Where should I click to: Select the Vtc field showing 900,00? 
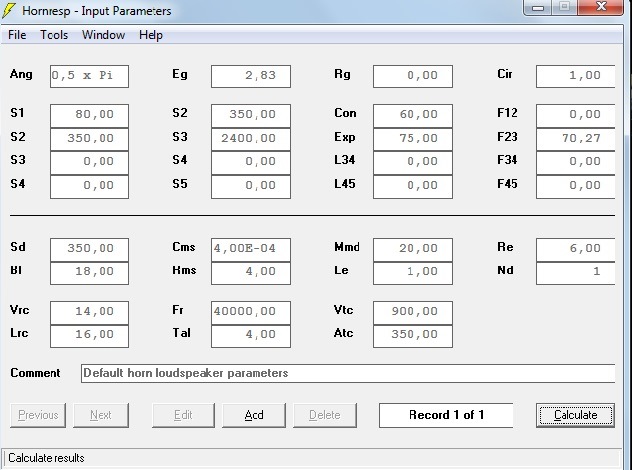[x=413, y=313]
